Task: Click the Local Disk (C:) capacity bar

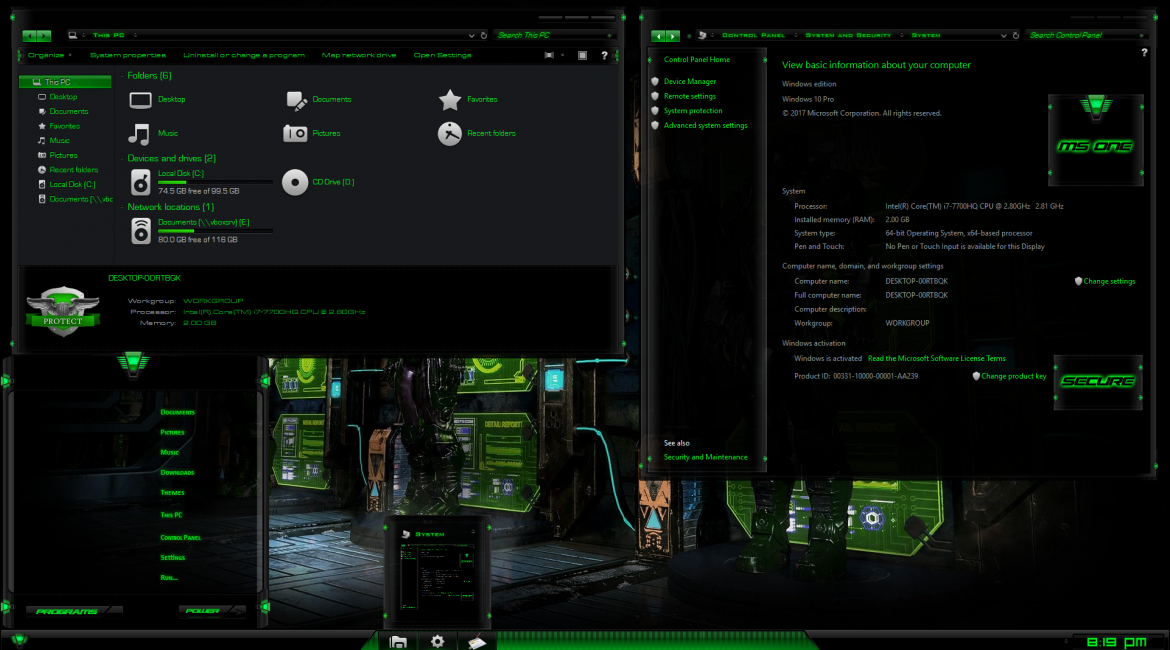Action: point(215,182)
